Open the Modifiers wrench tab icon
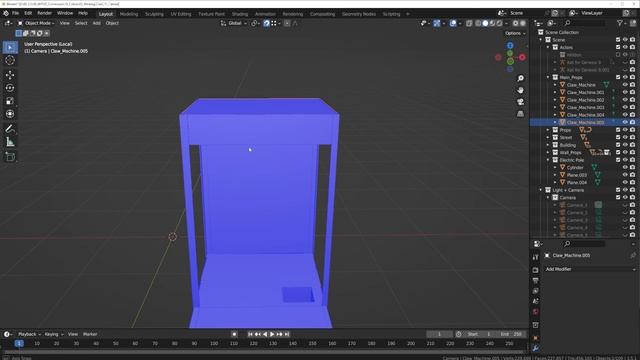The image size is (640, 360). coord(536,349)
